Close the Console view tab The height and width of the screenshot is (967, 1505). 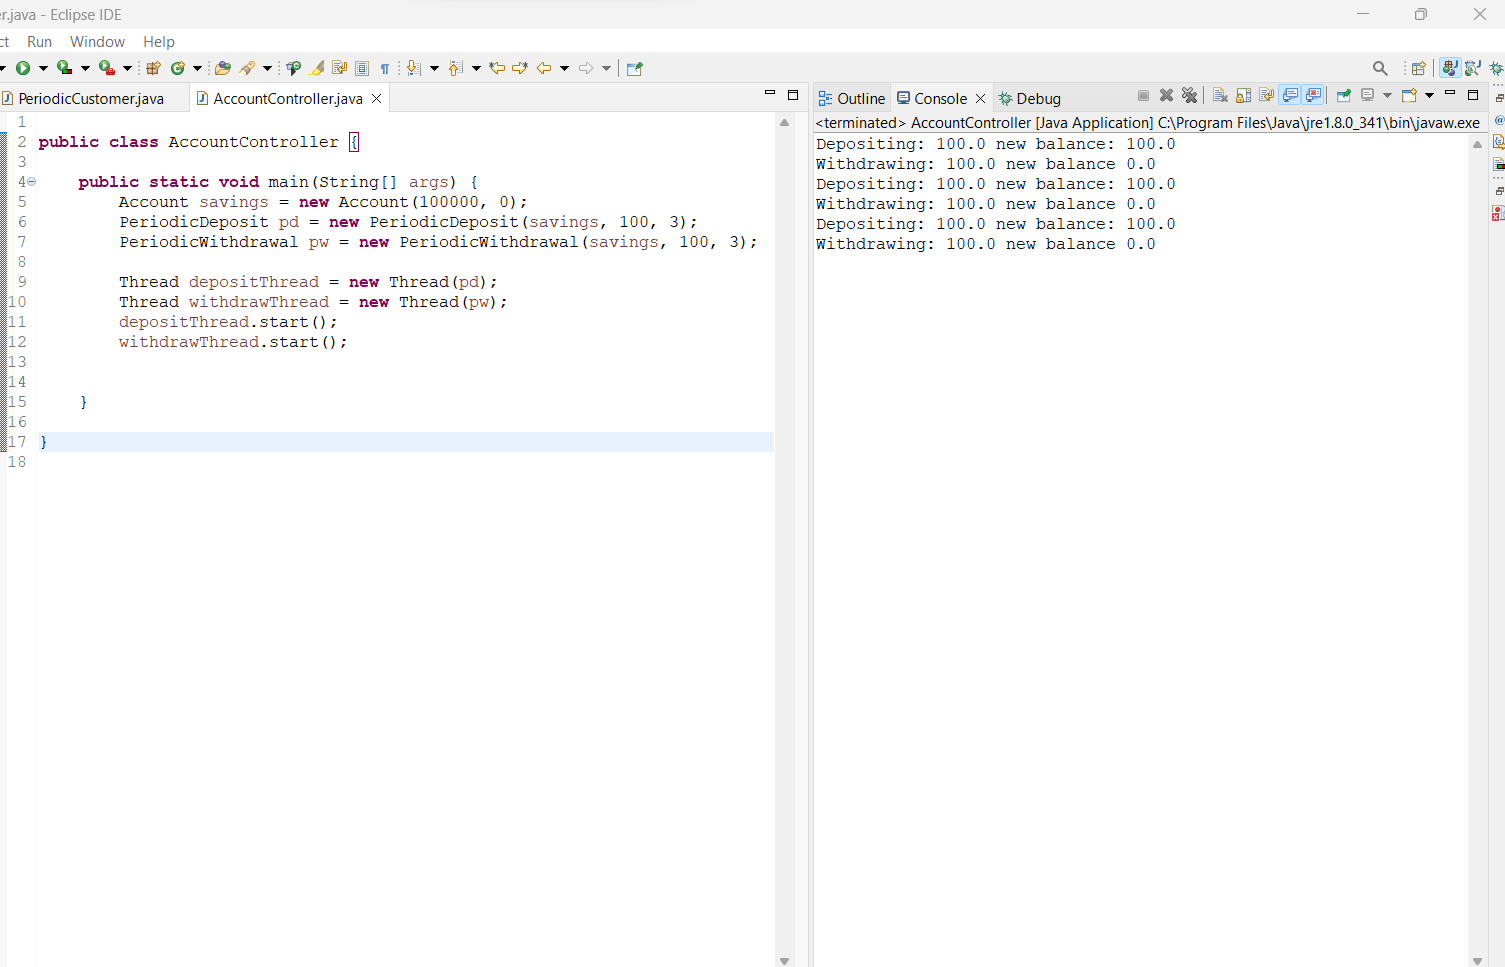(981, 98)
